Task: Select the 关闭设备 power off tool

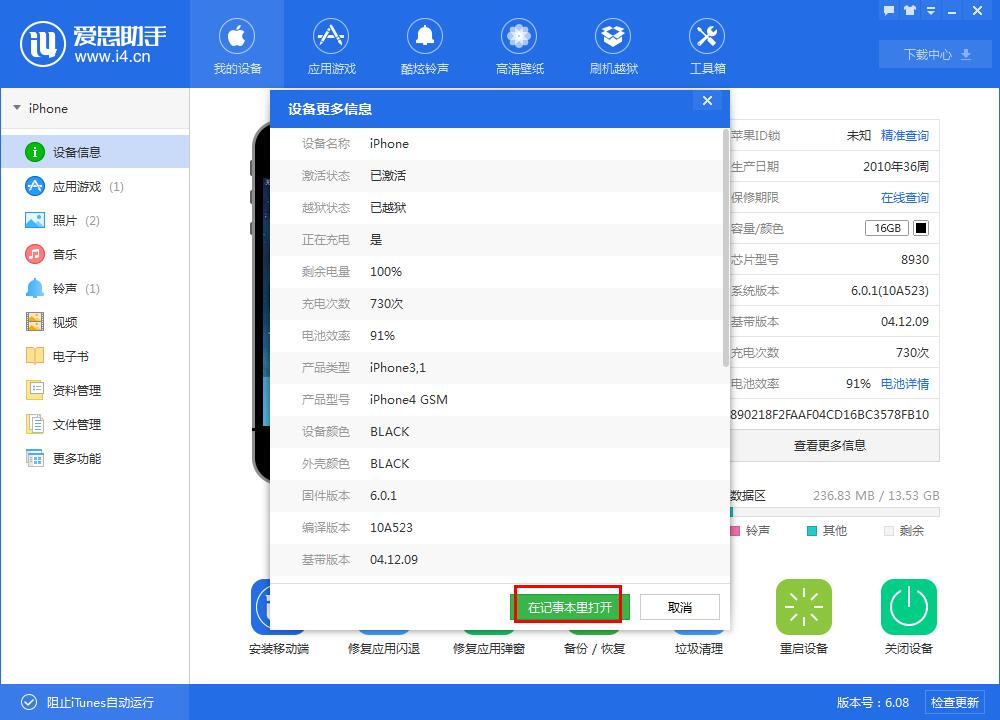Action: tap(908, 615)
